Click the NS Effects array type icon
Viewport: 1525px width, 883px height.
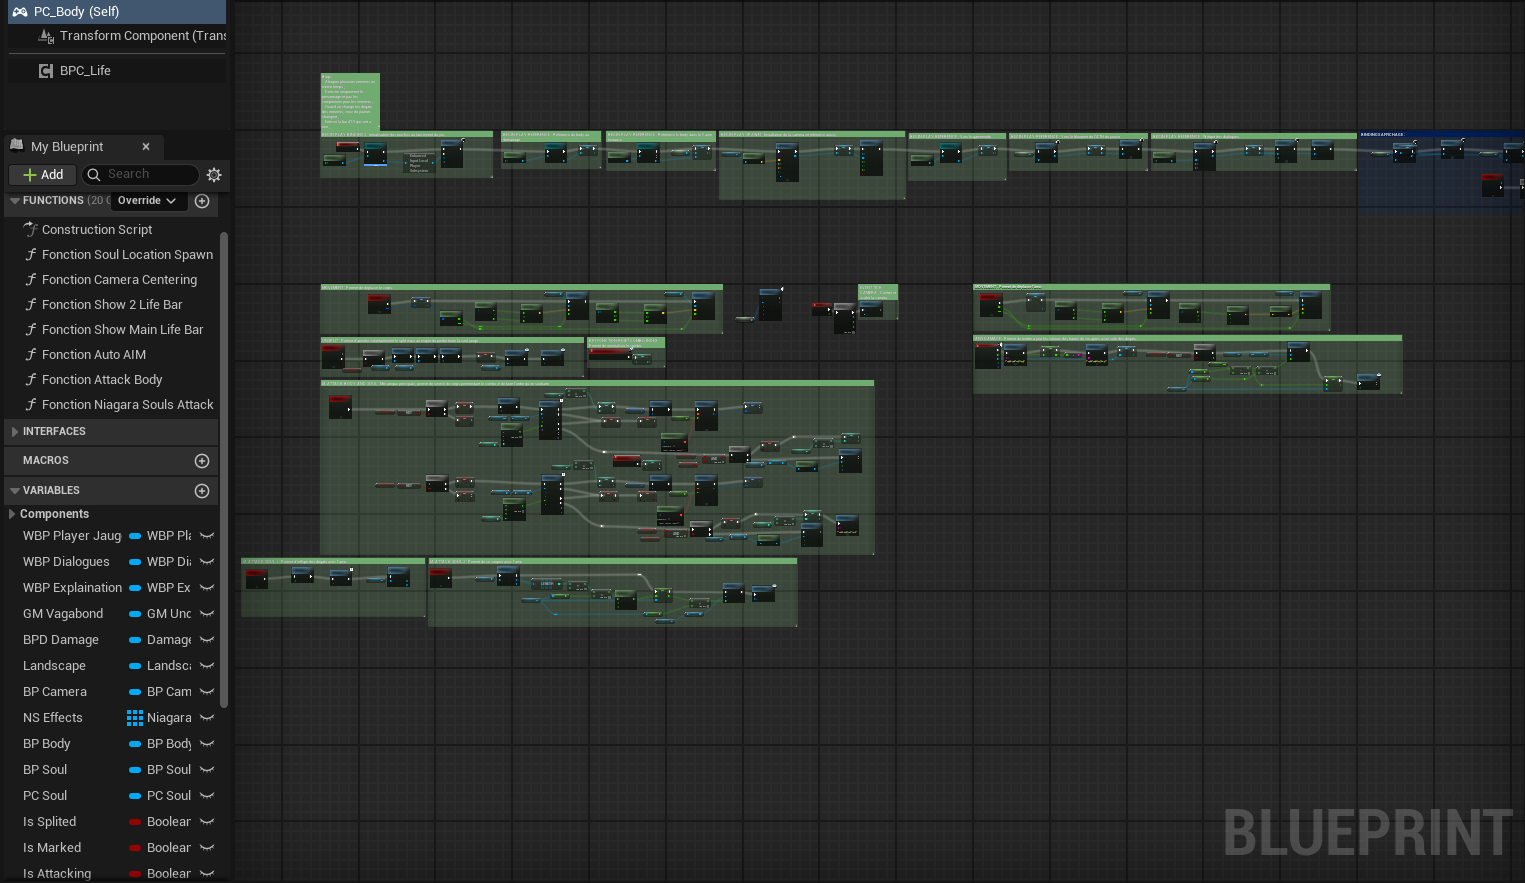[135, 718]
